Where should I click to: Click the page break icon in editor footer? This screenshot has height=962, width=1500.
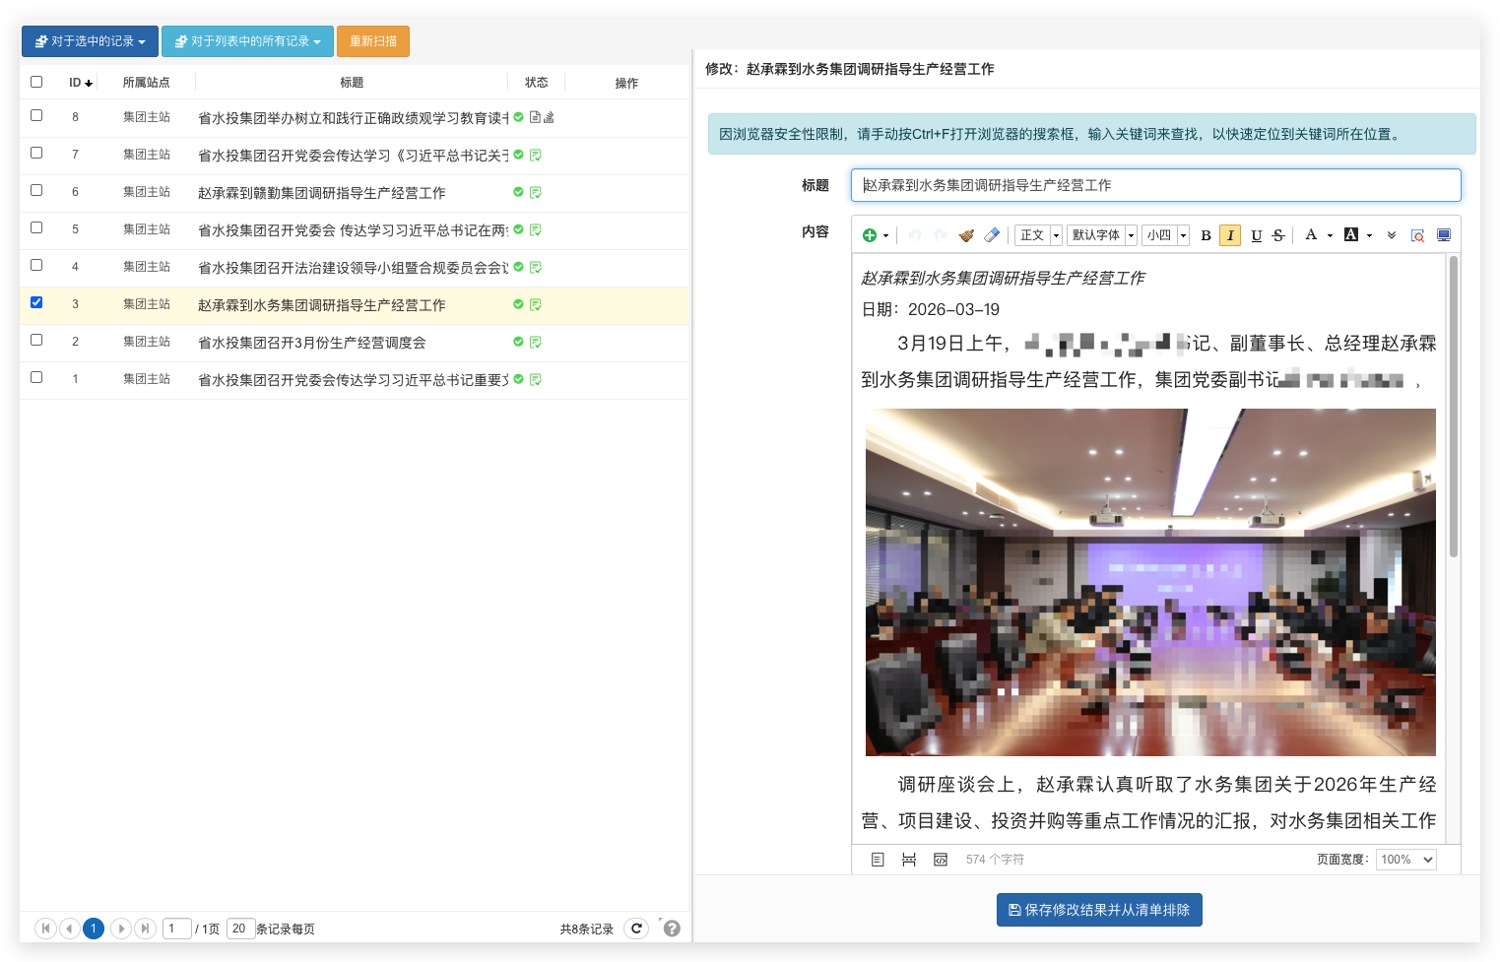909,859
